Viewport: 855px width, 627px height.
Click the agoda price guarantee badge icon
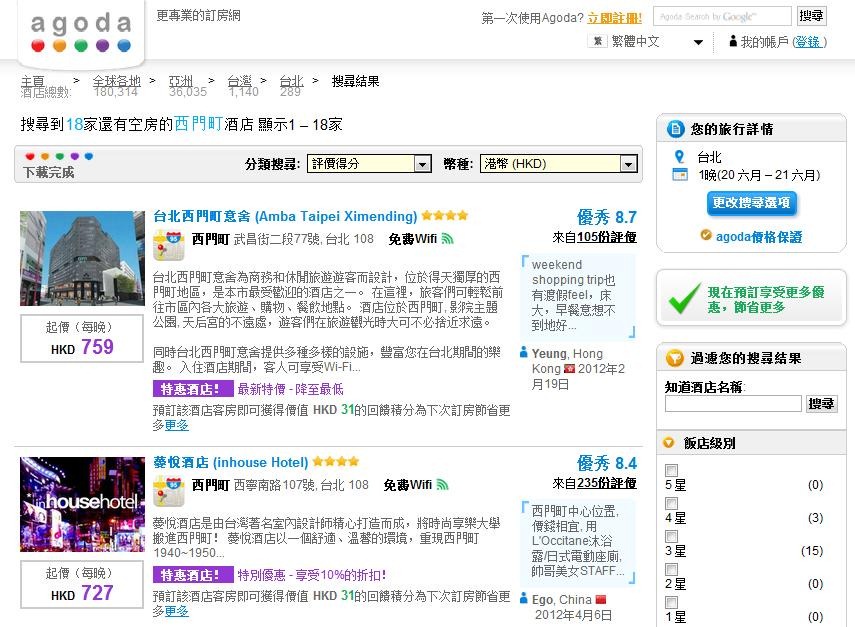click(x=706, y=235)
